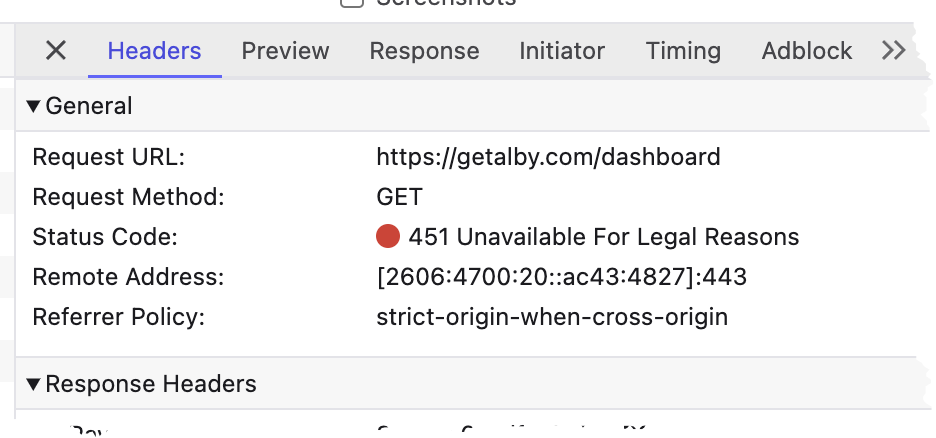The width and height of the screenshot is (936, 438).
Task: Click the Status Code field label
Action: click(105, 237)
